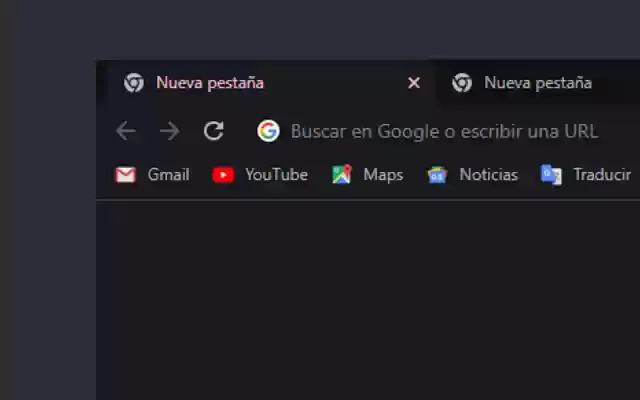Viewport: 640px width, 400px height.
Task: Click the YouTube play icon
Action: point(223,175)
